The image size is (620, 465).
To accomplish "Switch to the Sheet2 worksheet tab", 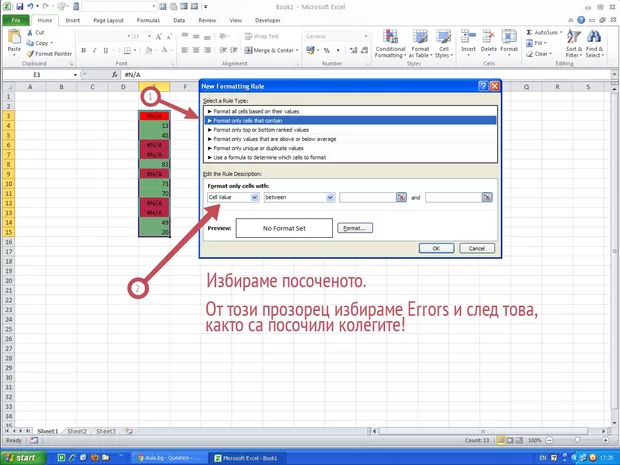I will point(77,431).
